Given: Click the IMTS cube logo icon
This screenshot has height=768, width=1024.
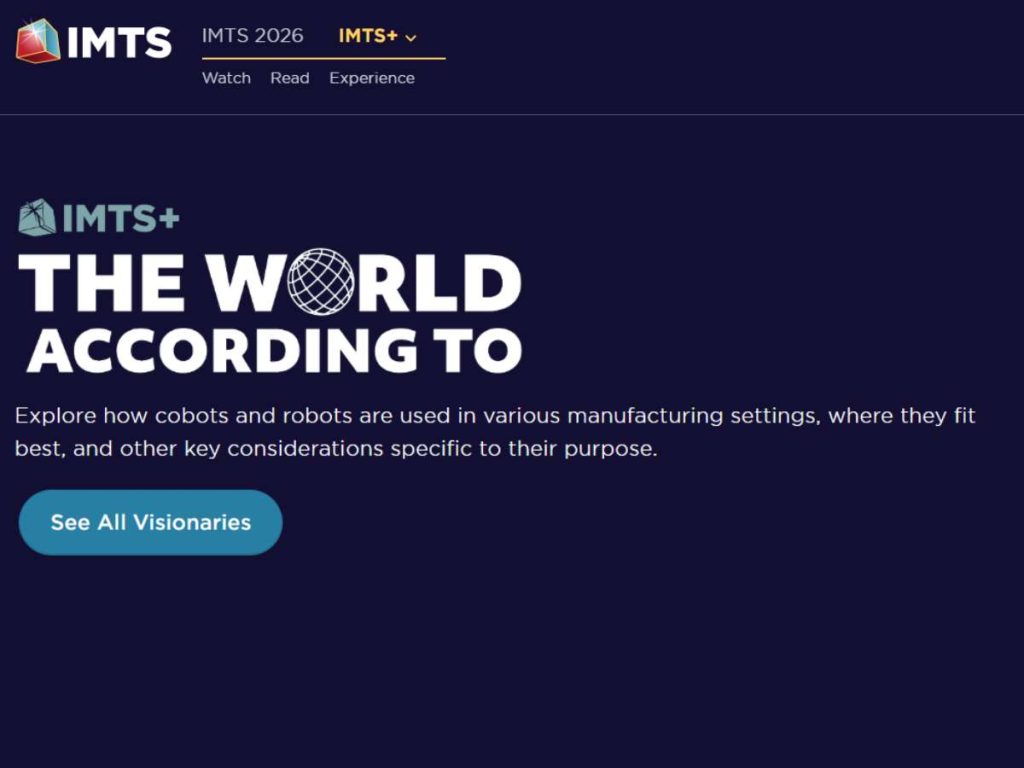Looking at the screenshot, I should tap(38, 41).
